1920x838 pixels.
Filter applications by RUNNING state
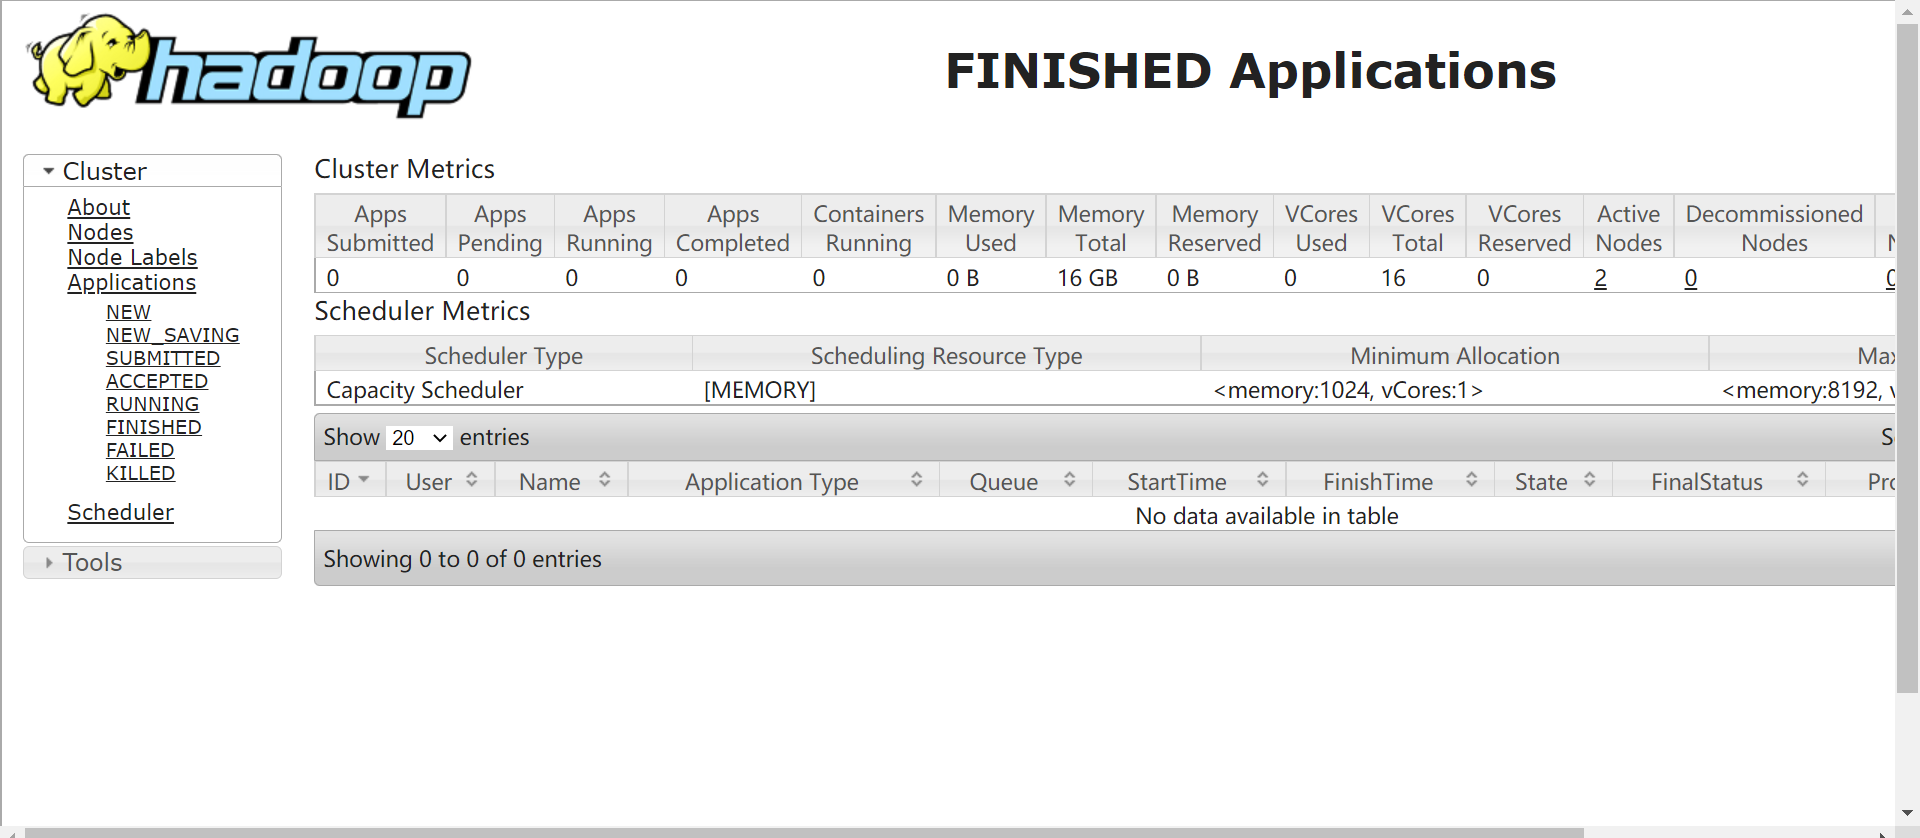click(x=152, y=404)
